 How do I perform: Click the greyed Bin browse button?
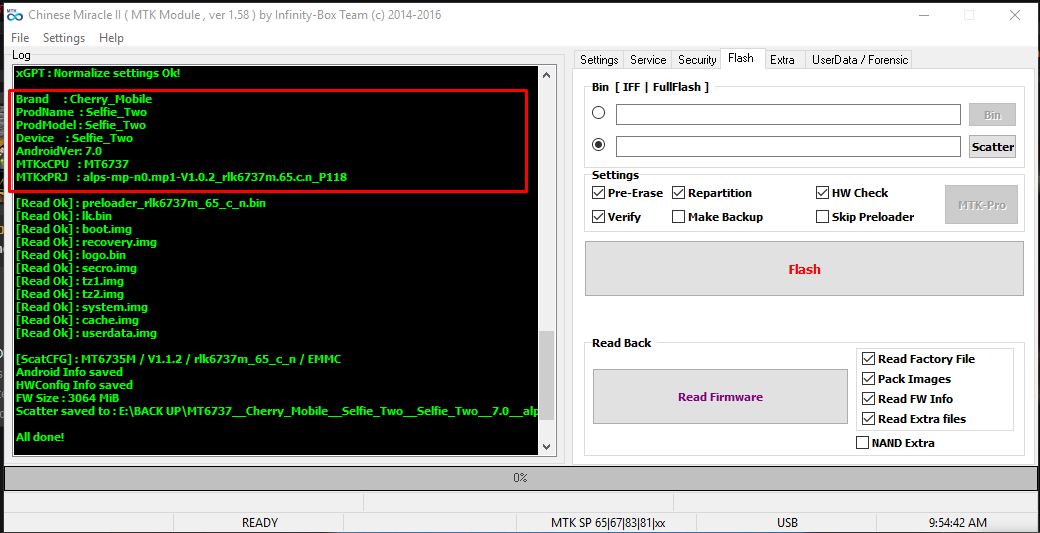click(992, 115)
